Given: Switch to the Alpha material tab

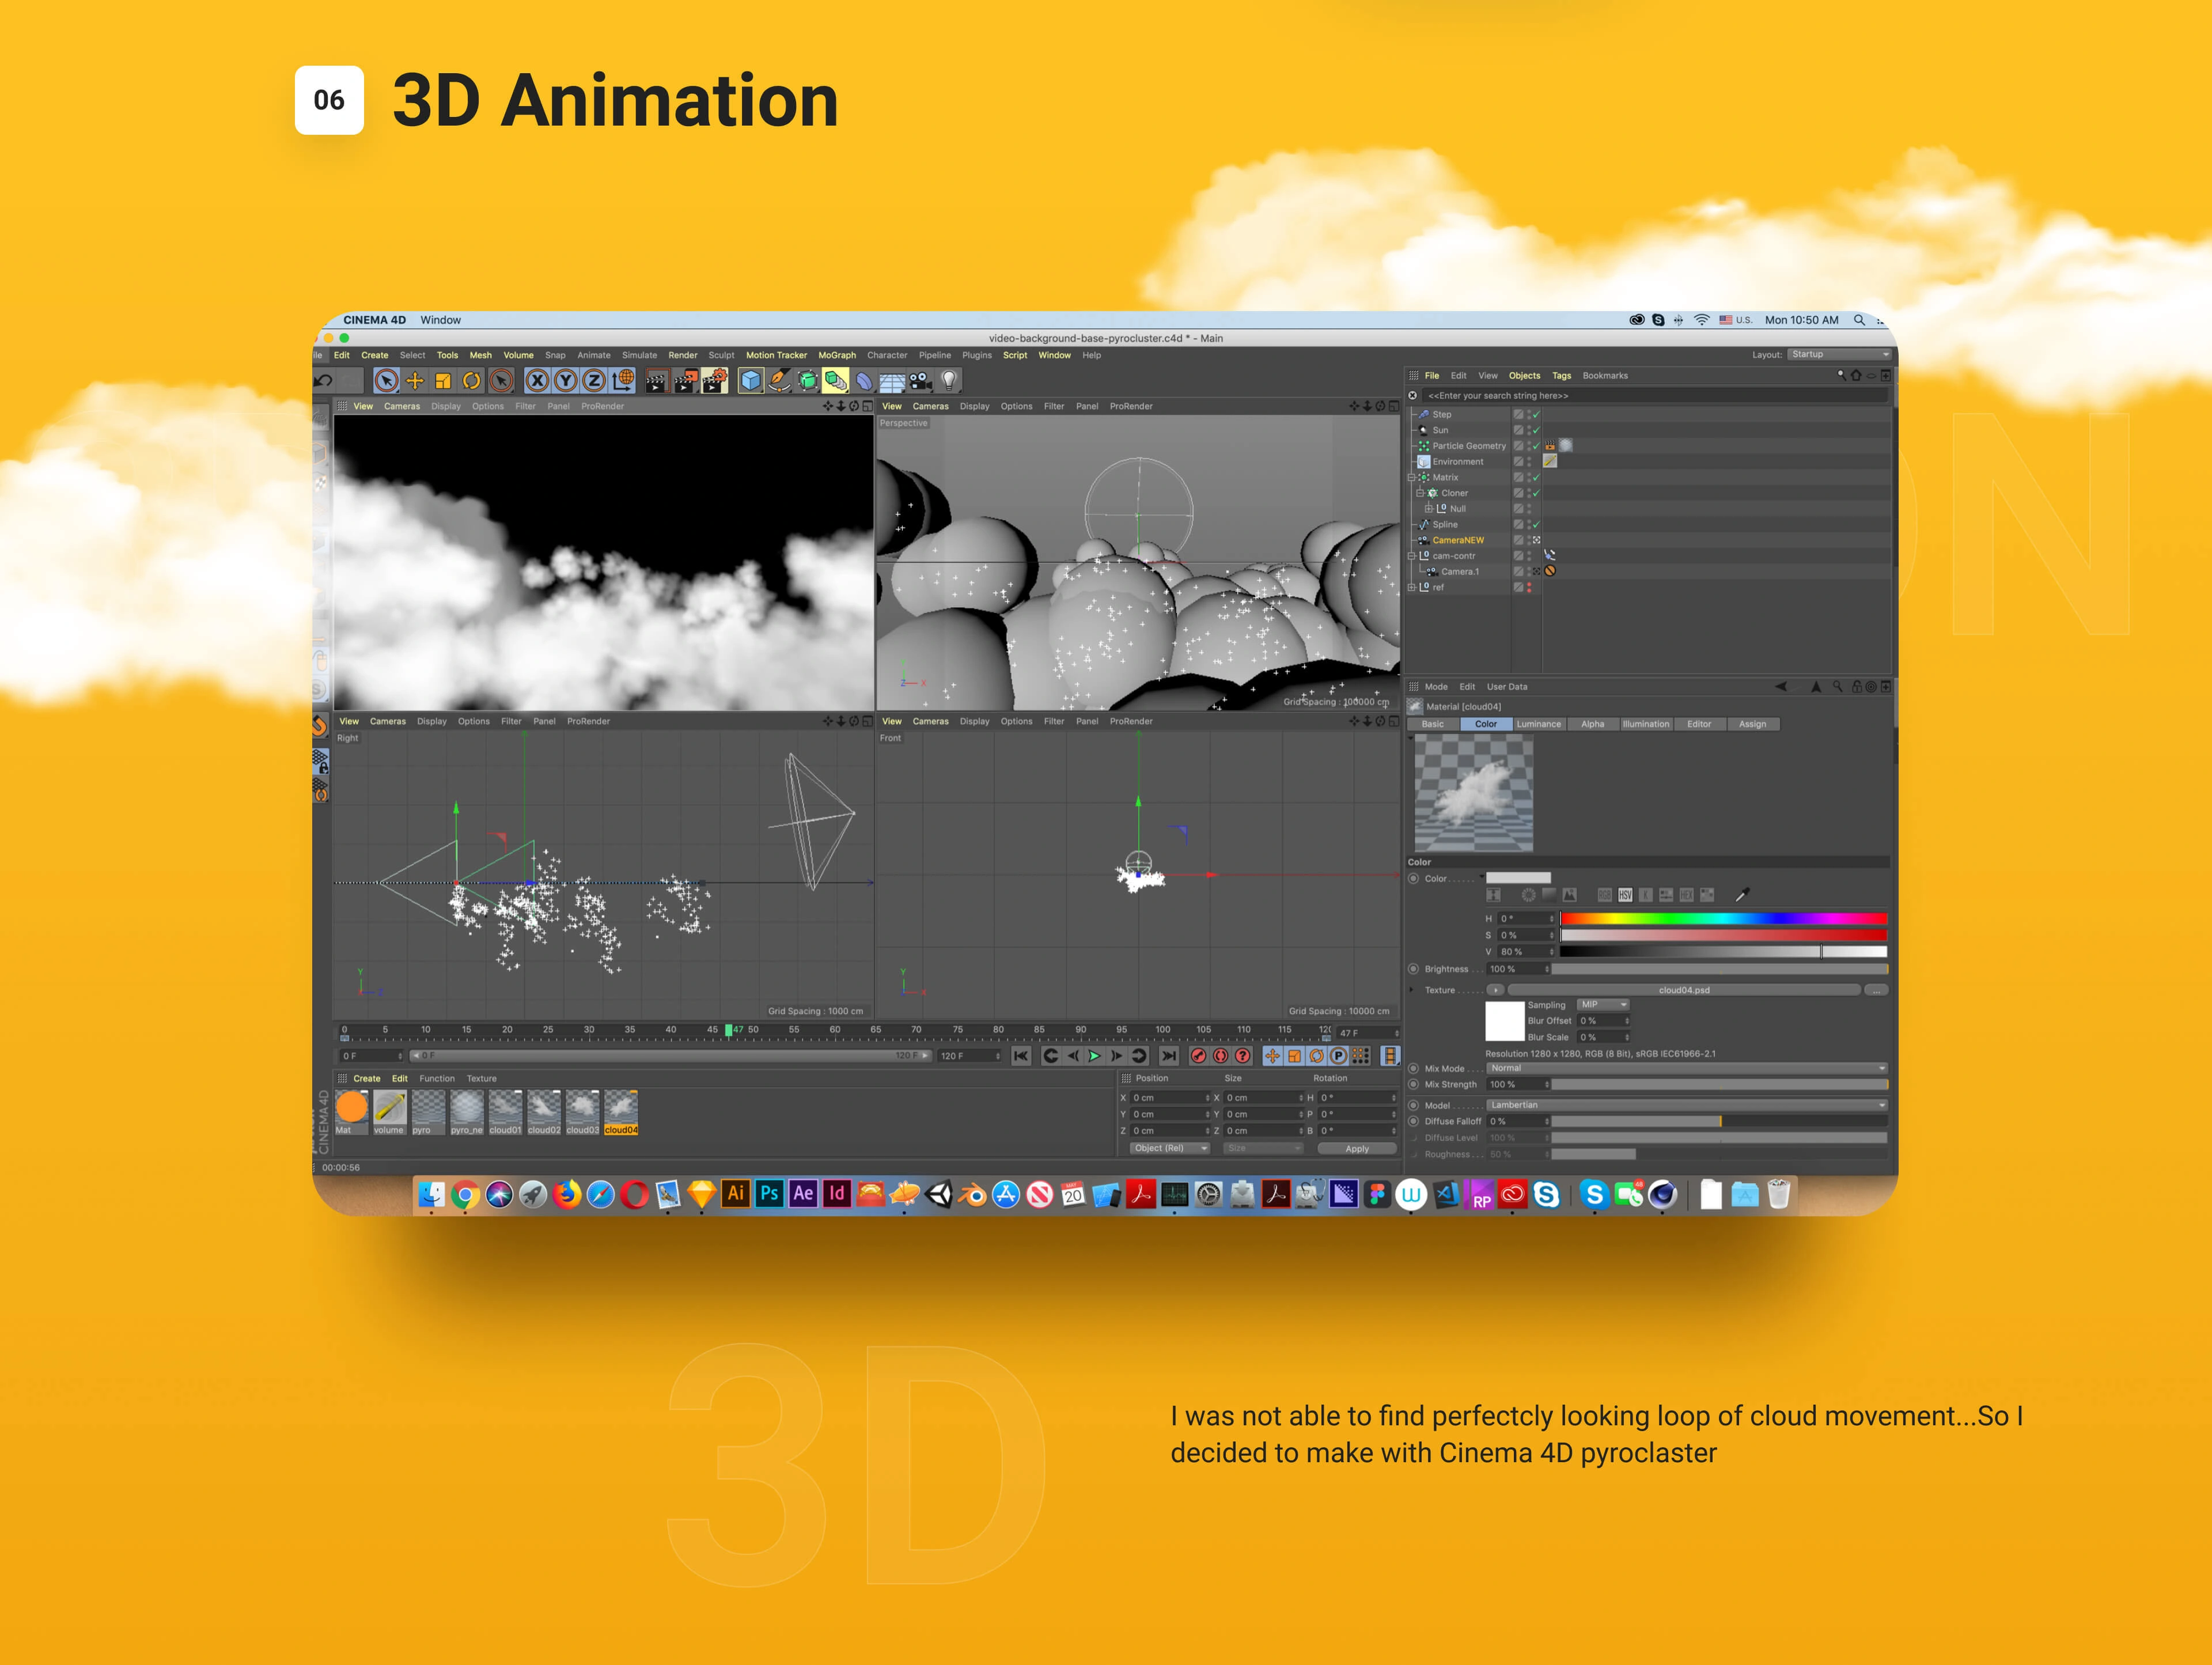Looking at the screenshot, I should 1592,724.
